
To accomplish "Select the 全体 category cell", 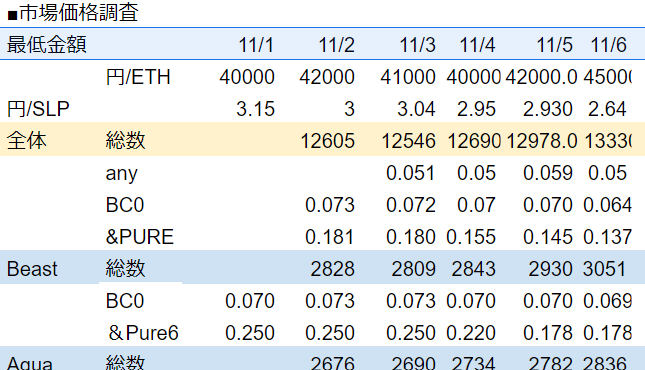I will click(x=27, y=141).
